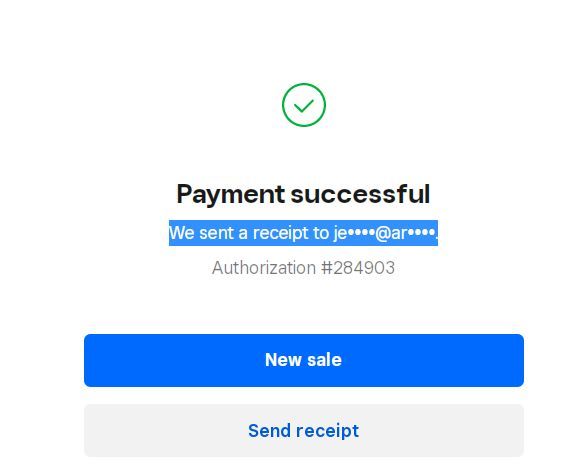Click the word Payment in heading
Screen dimensions: 583x466
pos(231,195)
